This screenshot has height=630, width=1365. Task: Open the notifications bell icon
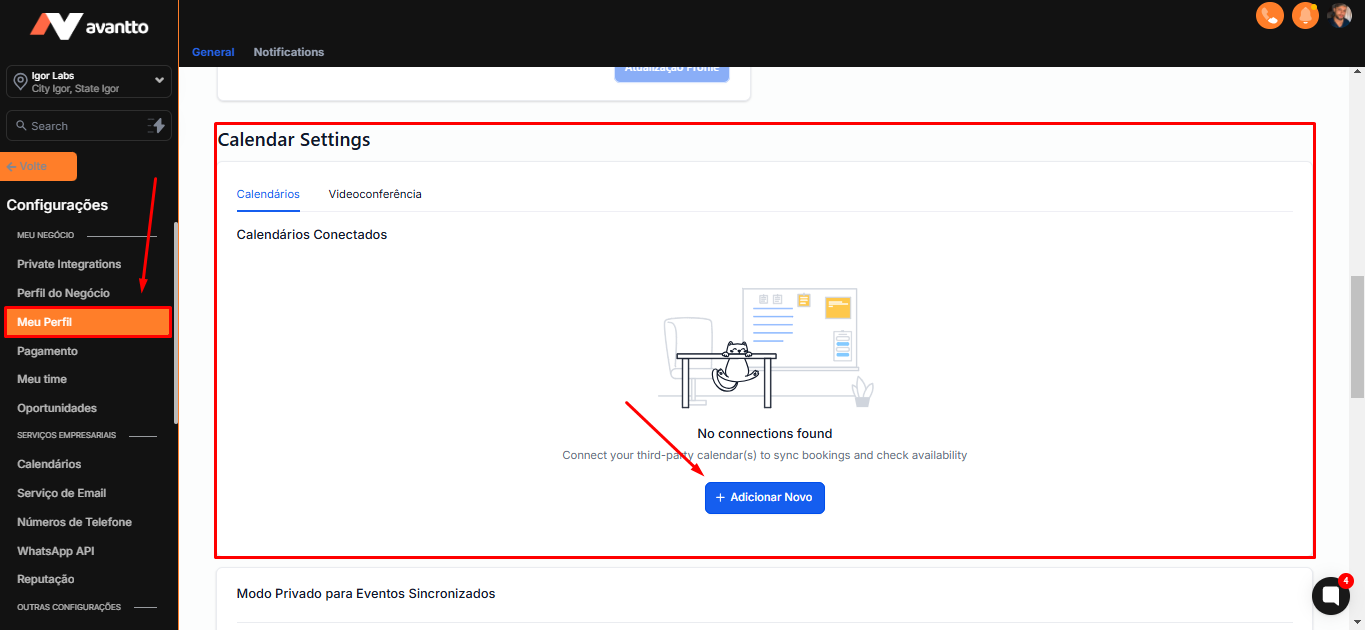tap(1305, 15)
